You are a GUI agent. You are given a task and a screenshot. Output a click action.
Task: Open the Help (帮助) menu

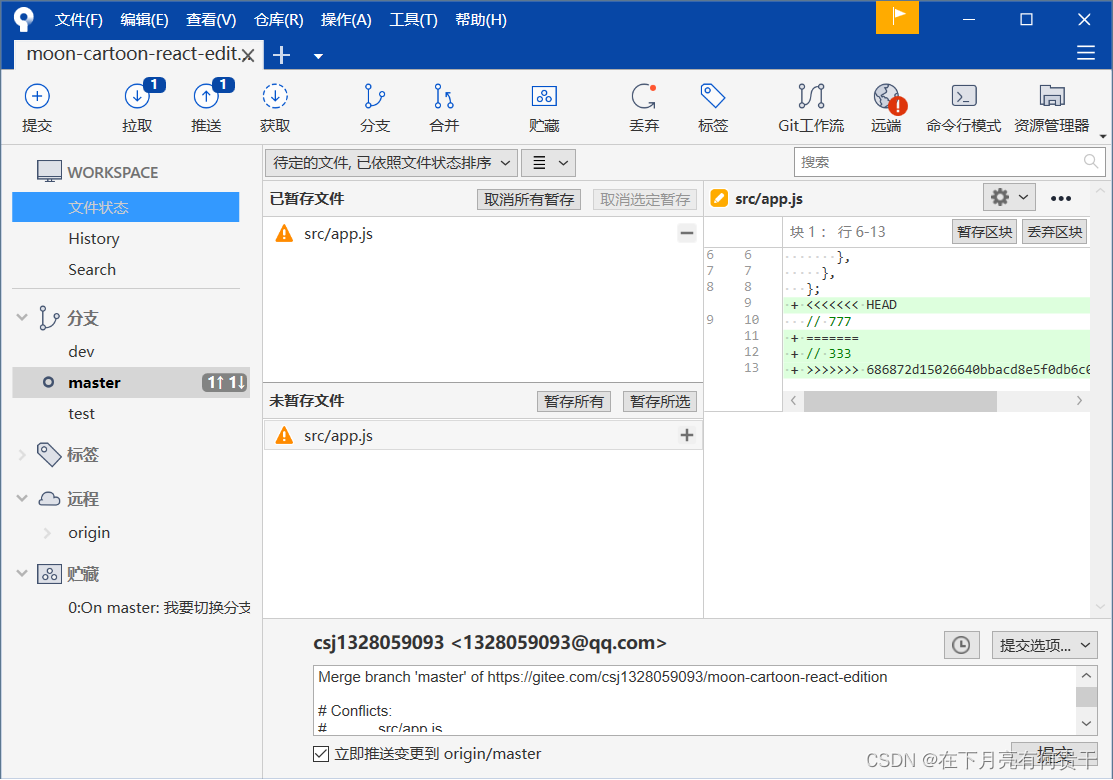click(481, 20)
